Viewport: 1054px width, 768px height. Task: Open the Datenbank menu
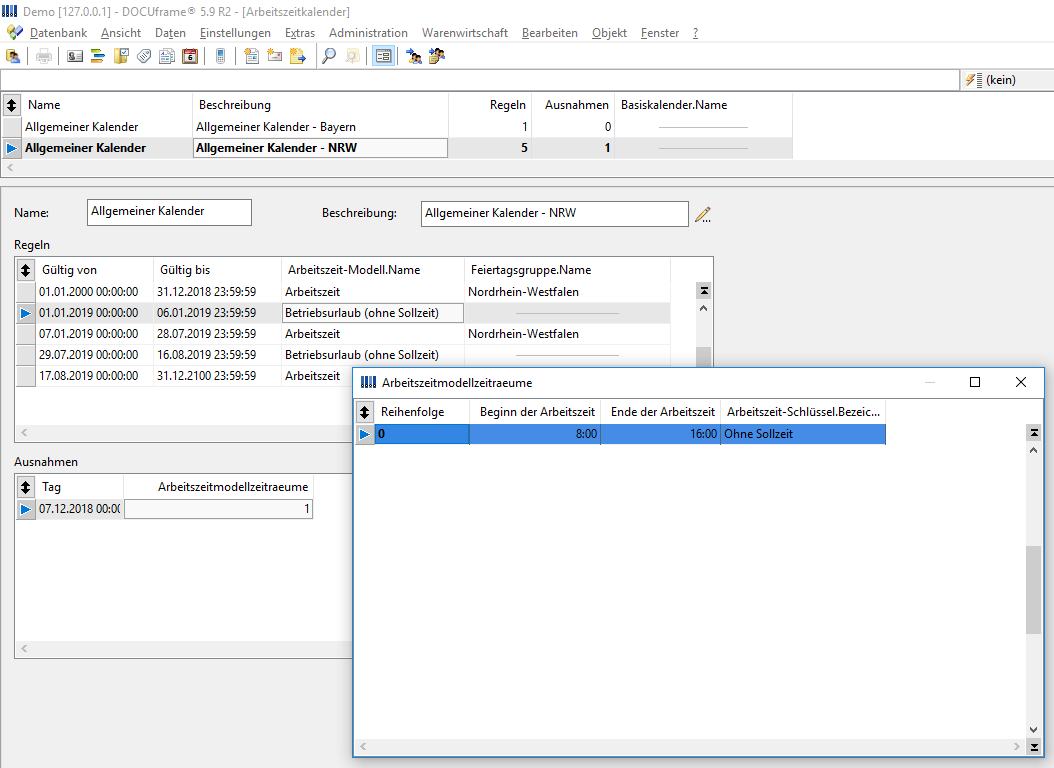[x=58, y=33]
